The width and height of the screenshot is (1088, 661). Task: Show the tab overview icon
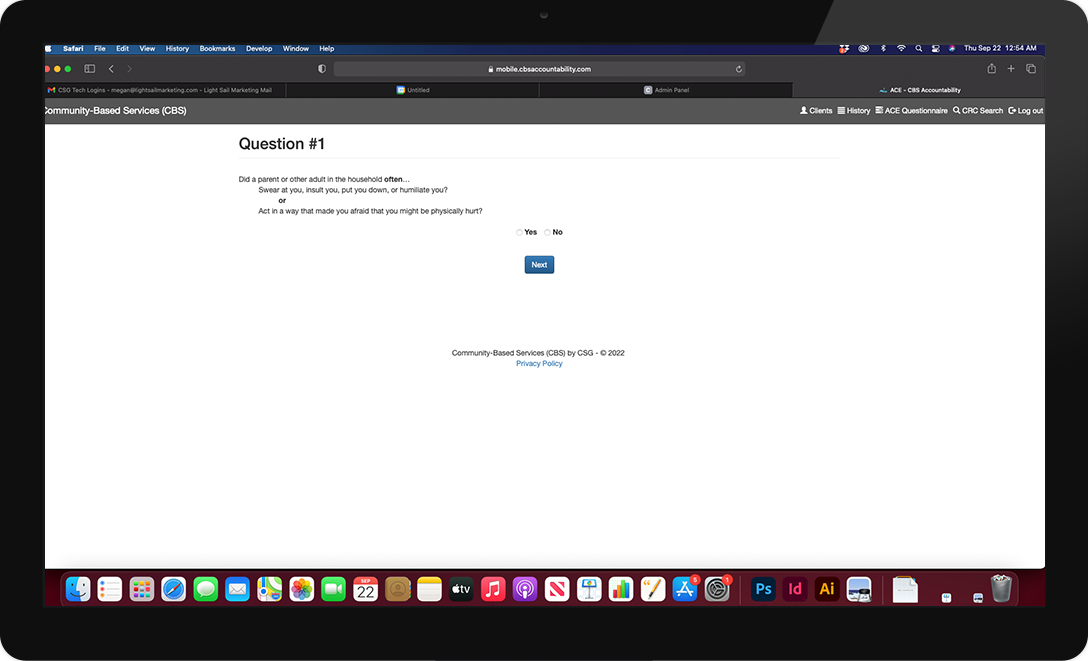[1031, 69]
